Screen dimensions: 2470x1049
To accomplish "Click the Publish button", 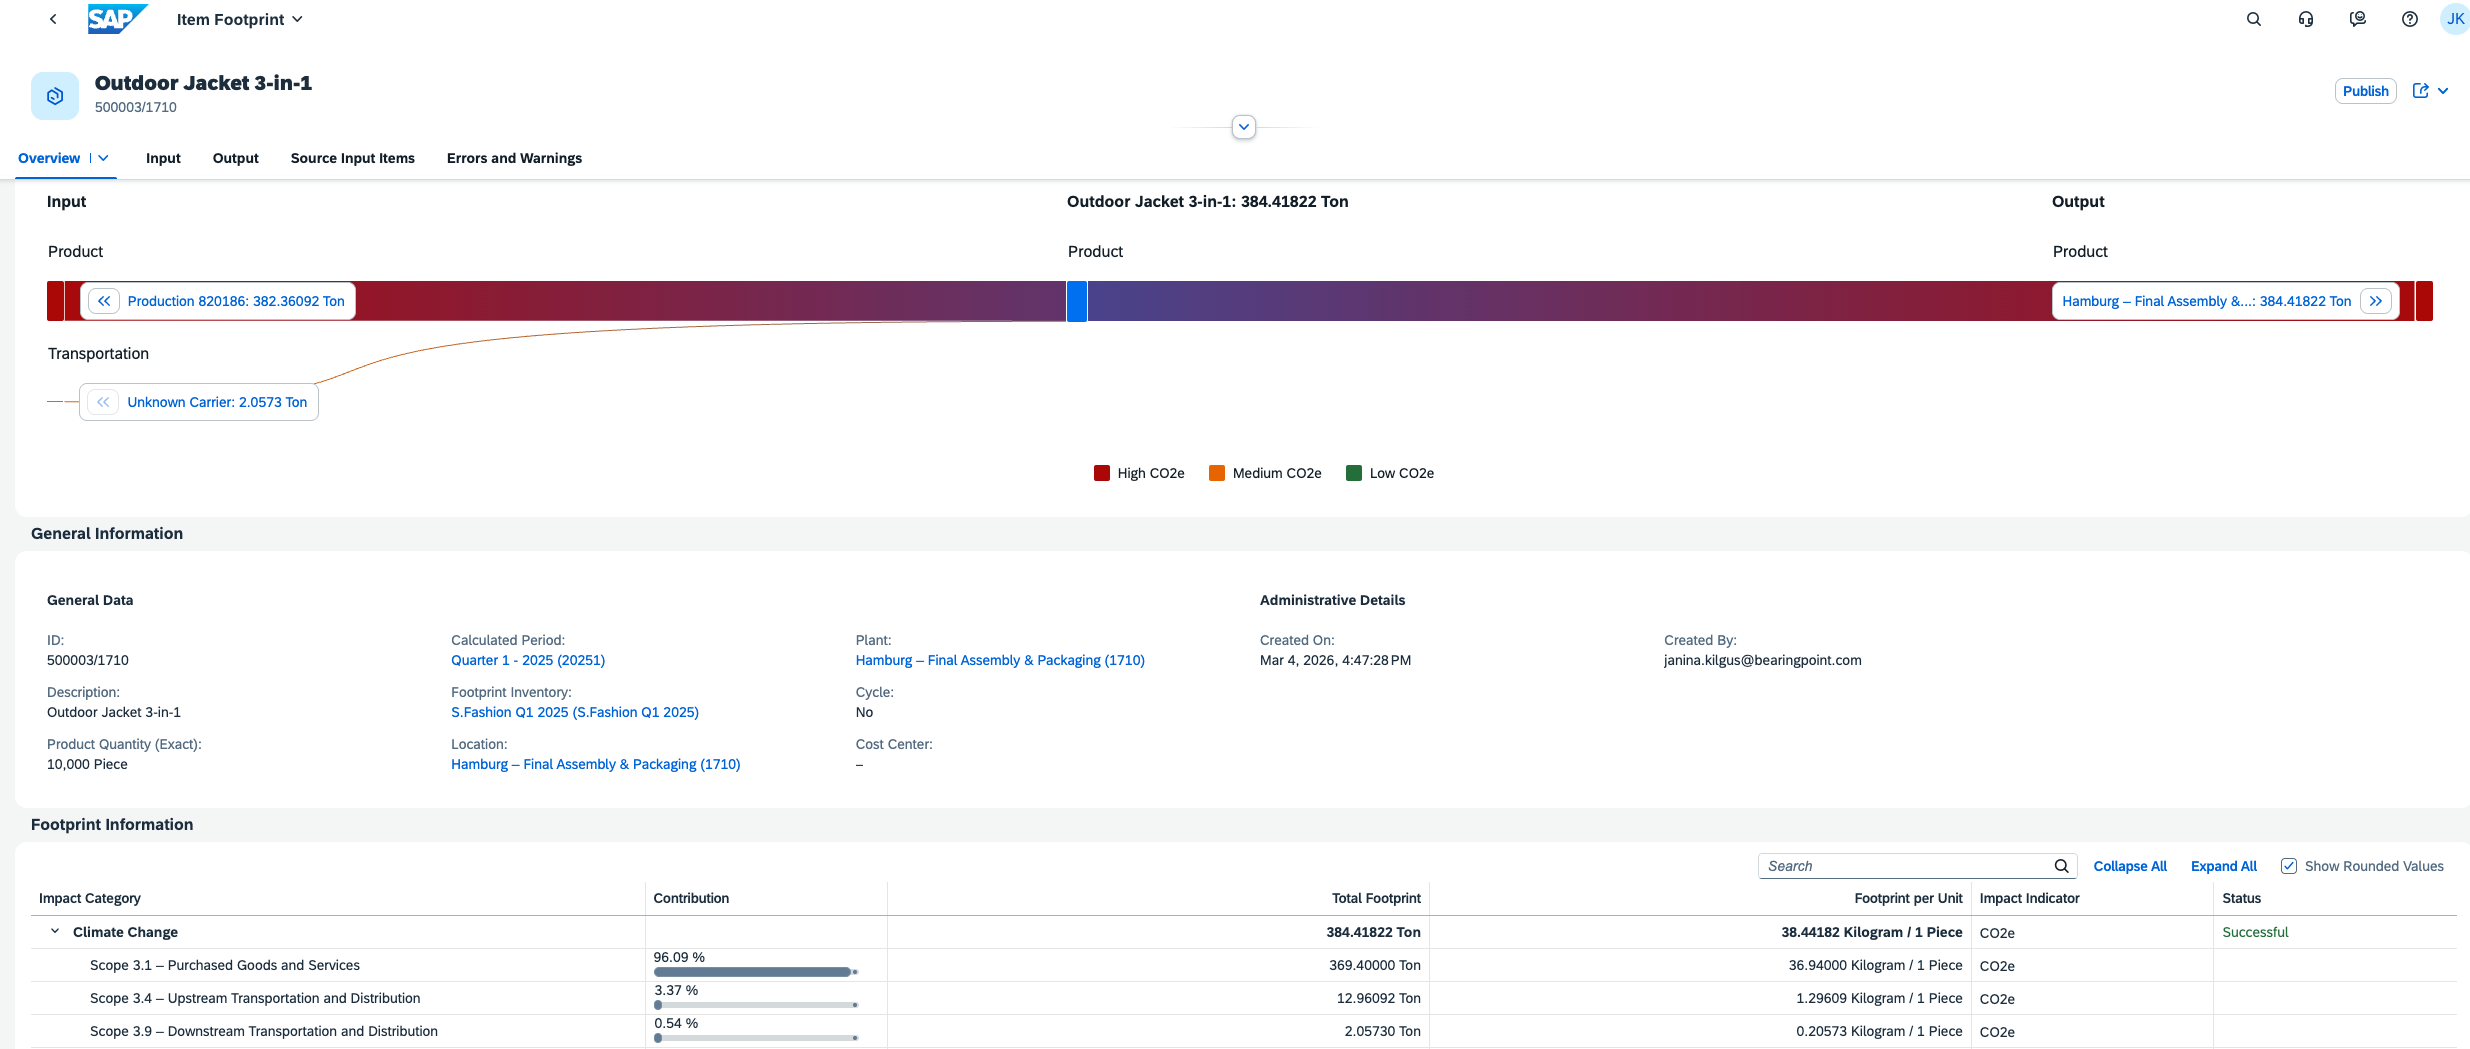I will [2365, 91].
